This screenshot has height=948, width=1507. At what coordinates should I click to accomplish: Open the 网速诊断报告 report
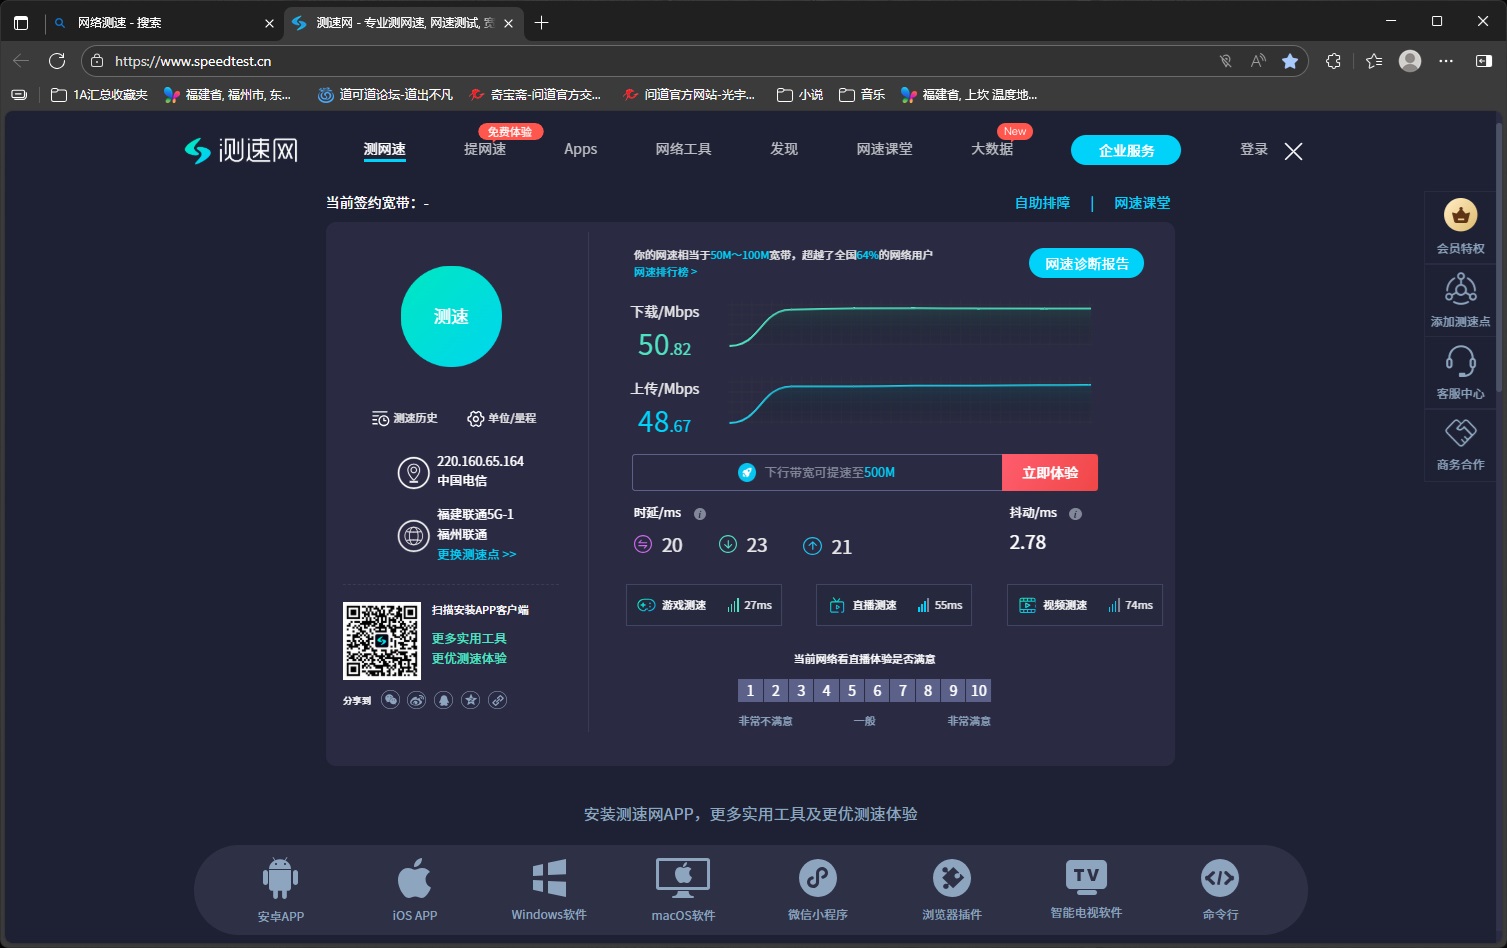coord(1086,264)
